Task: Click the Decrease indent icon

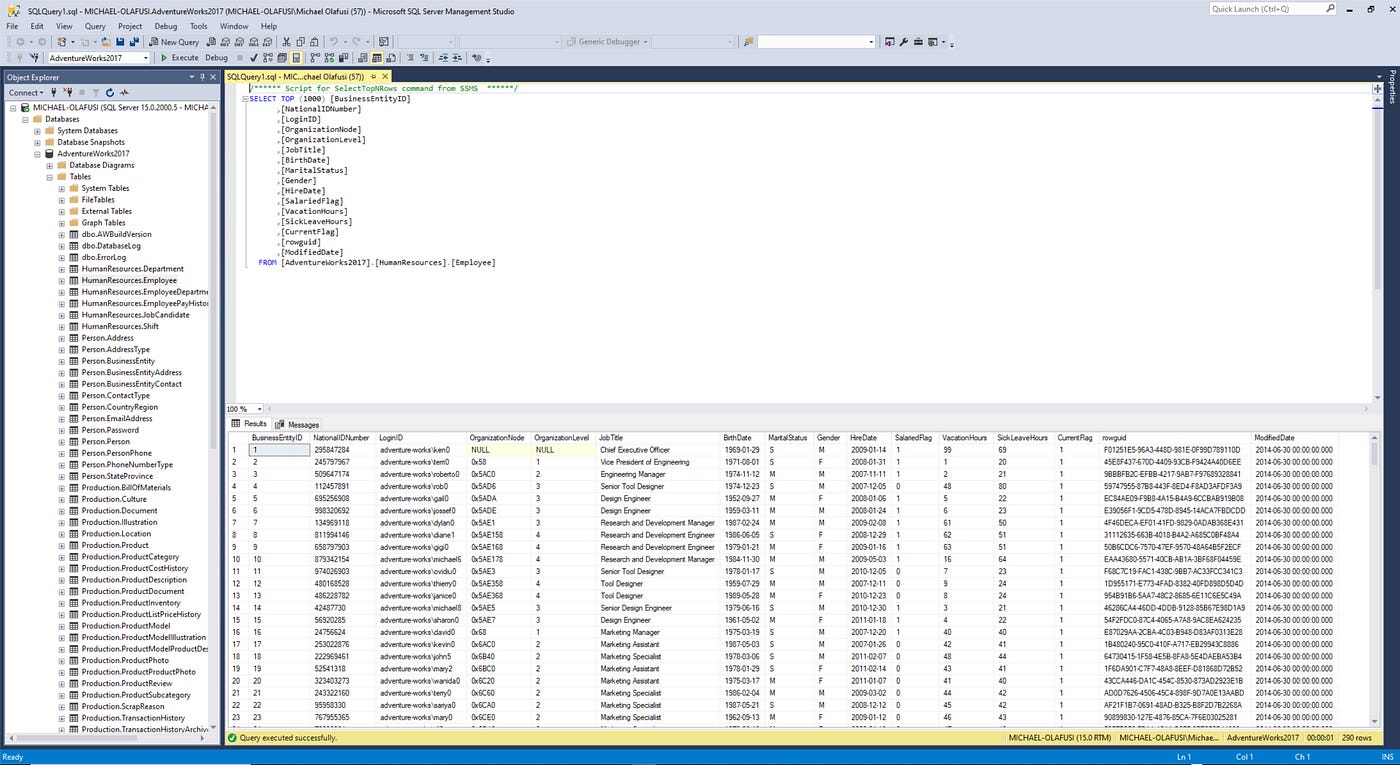Action: [x=443, y=58]
